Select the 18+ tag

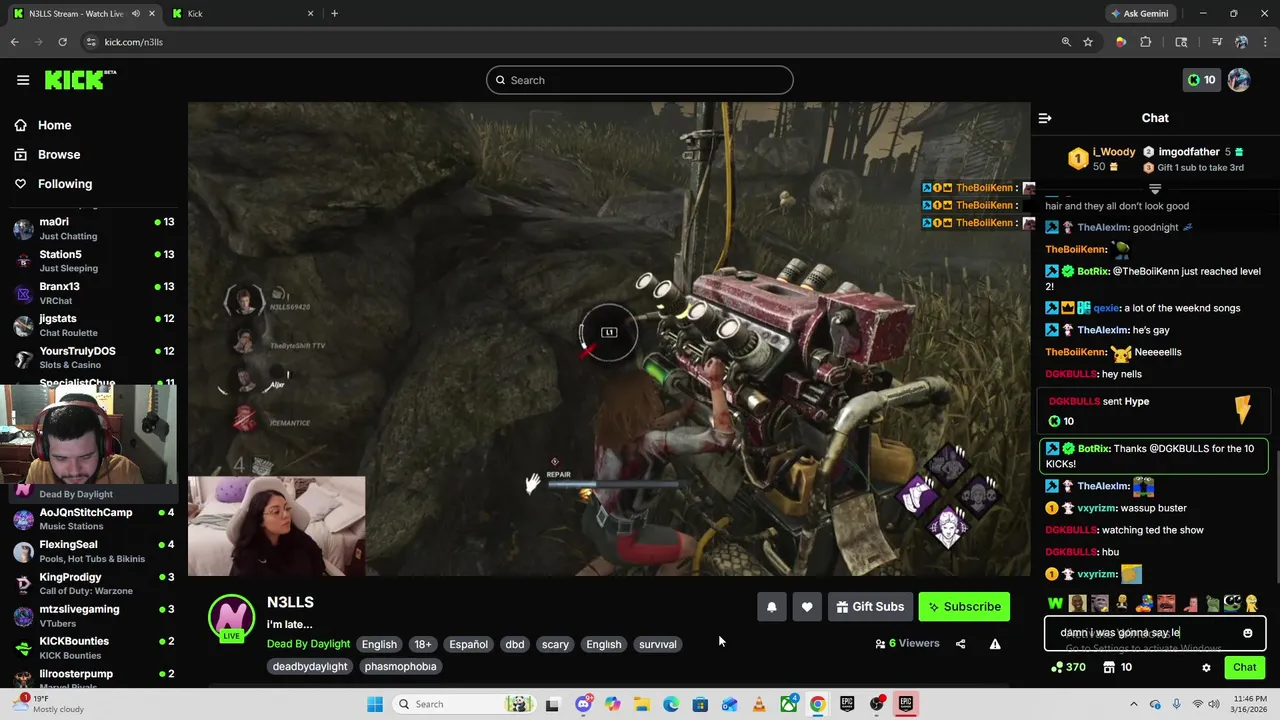click(423, 644)
